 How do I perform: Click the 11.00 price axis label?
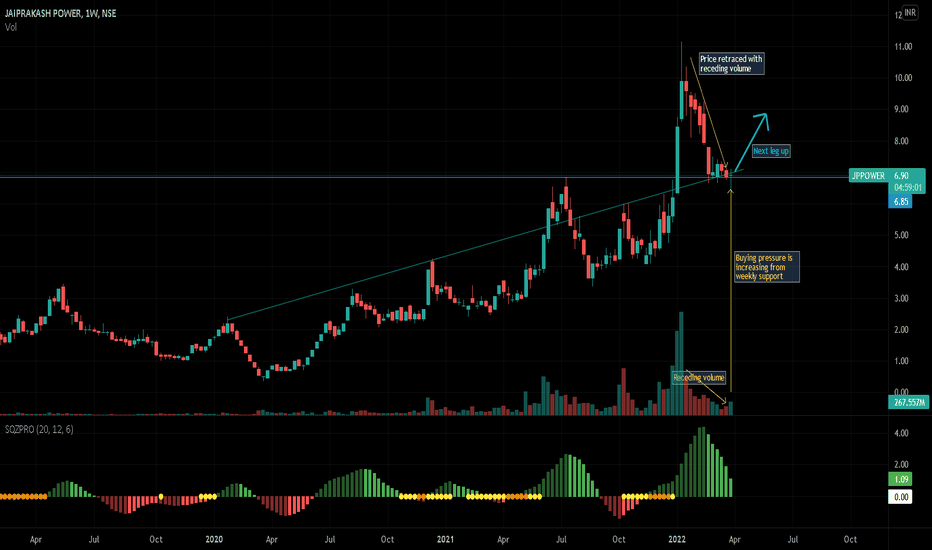[x=903, y=46]
